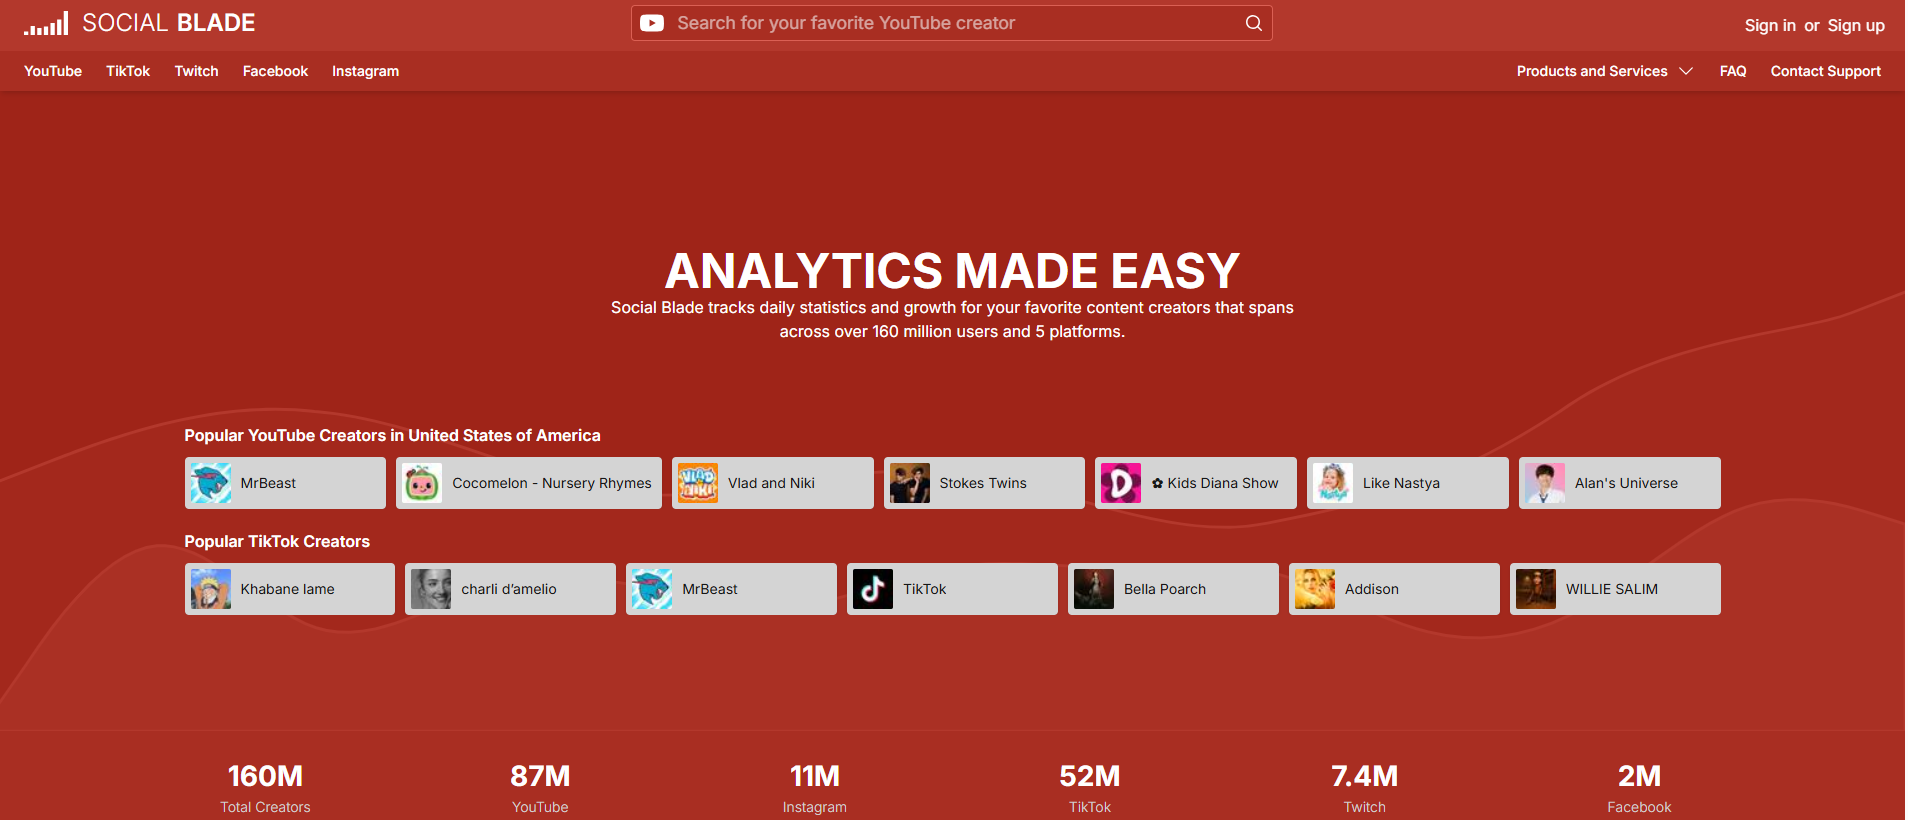
Task: Click the Alan's Universe avatar
Action: coord(1545,483)
